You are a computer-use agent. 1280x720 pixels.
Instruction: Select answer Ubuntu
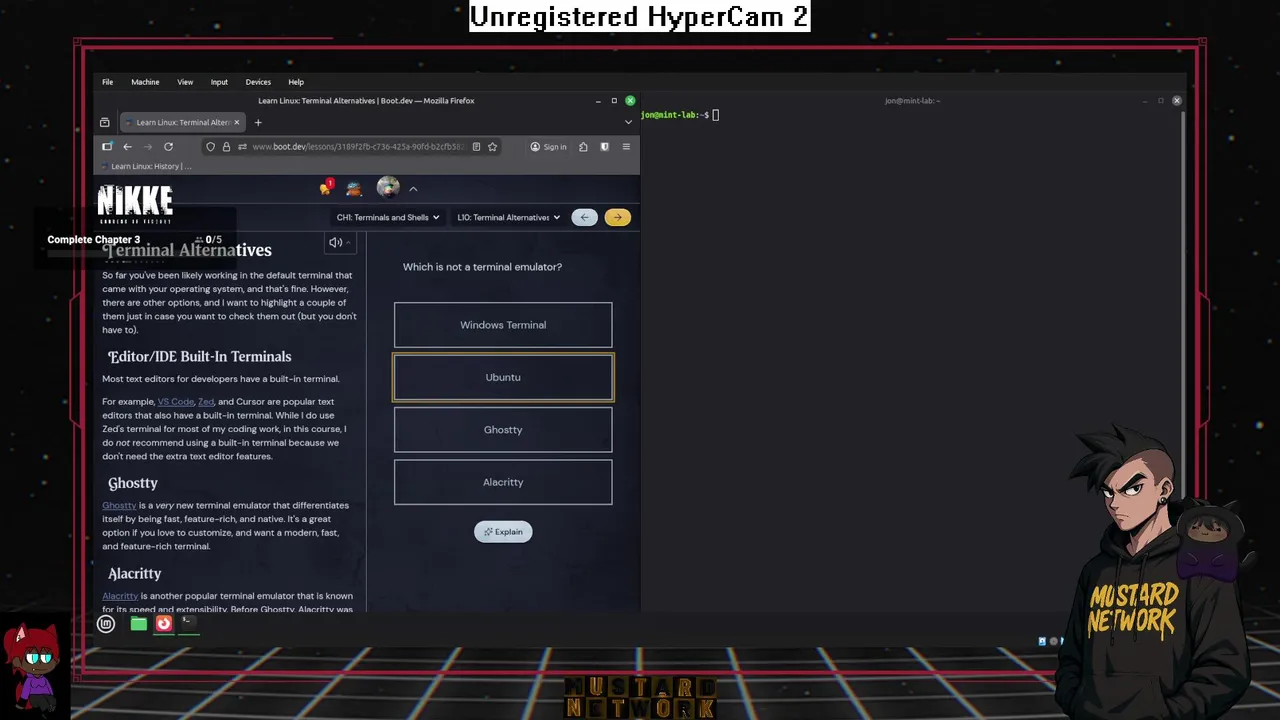click(x=503, y=377)
